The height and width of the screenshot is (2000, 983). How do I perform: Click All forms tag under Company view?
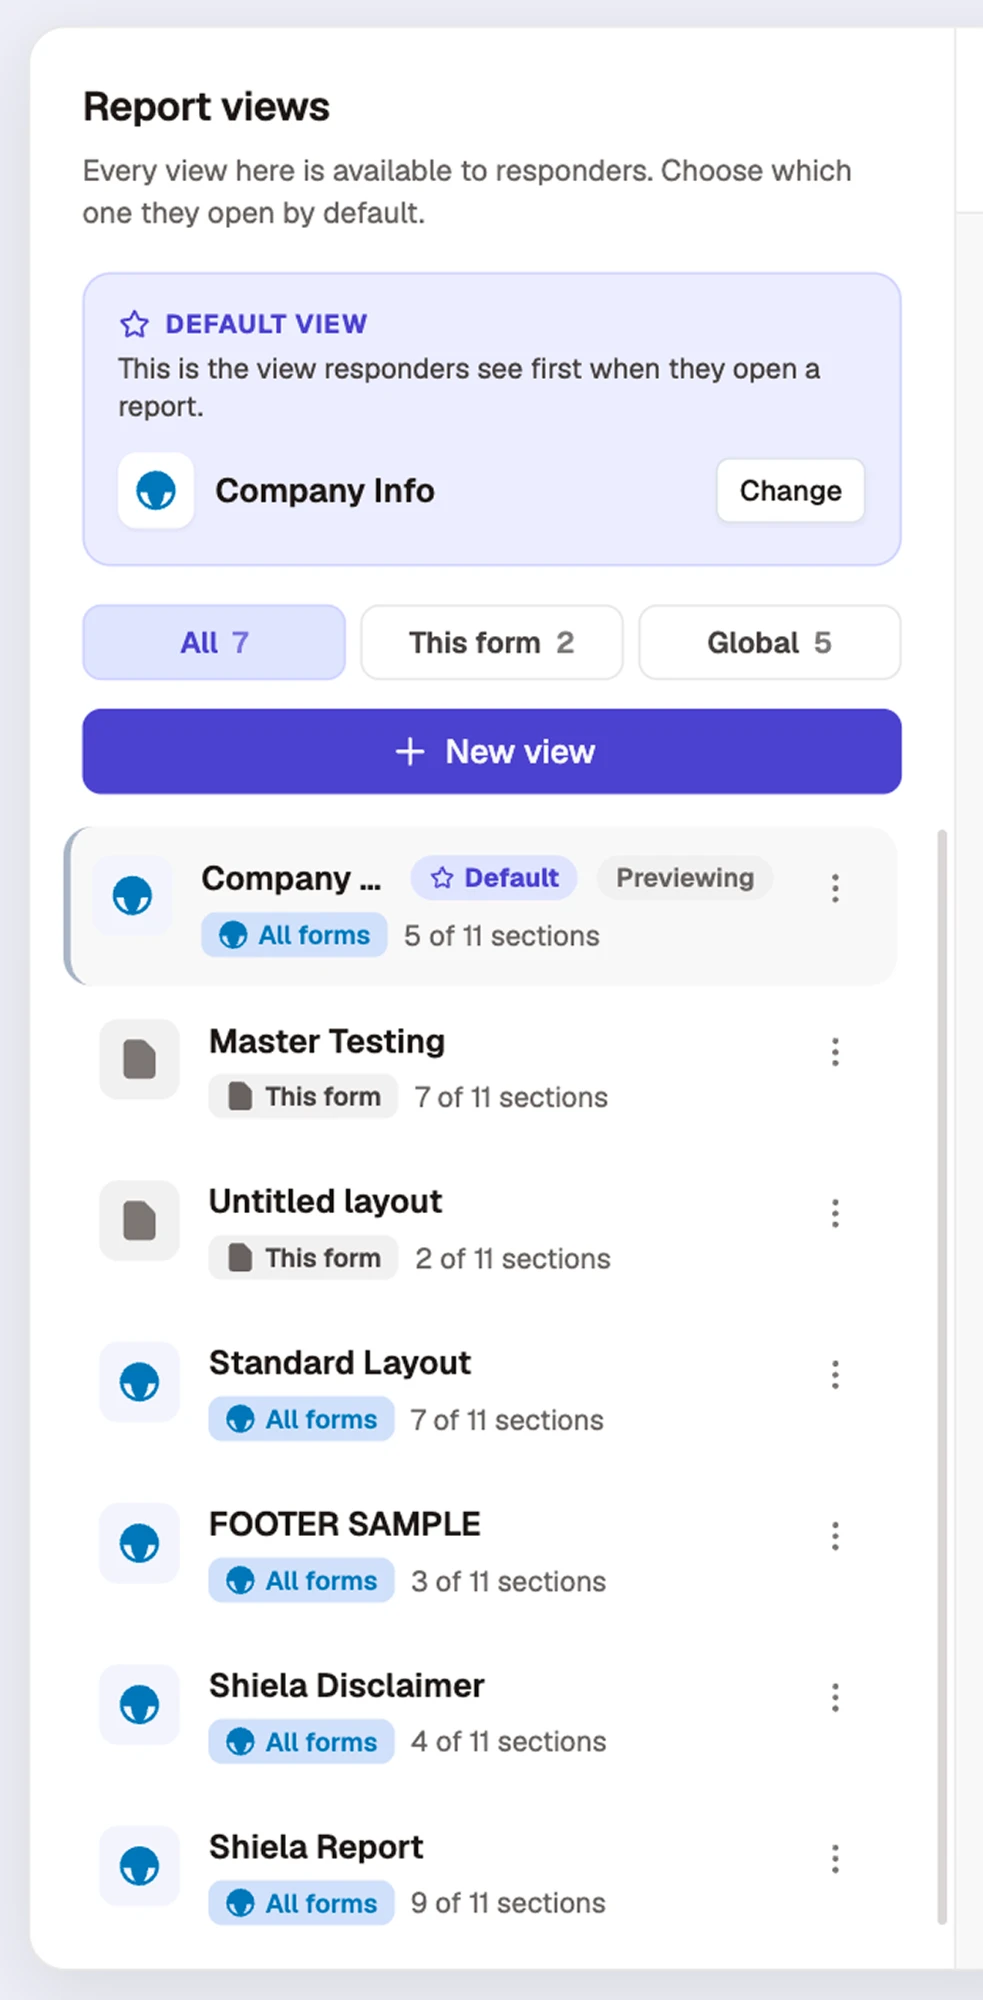coord(294,936)
